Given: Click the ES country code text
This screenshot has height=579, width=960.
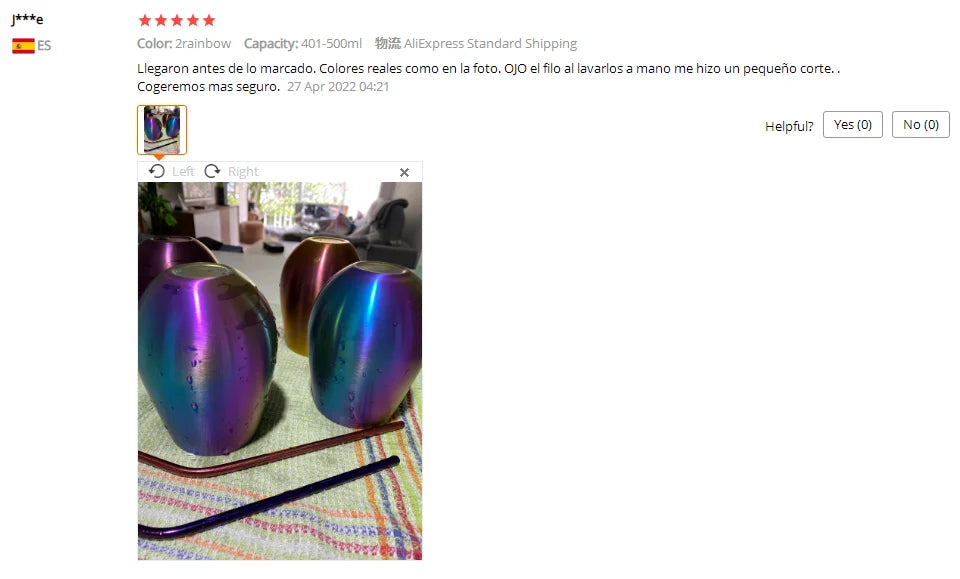Looking at the screenshot, I should 44,46.
